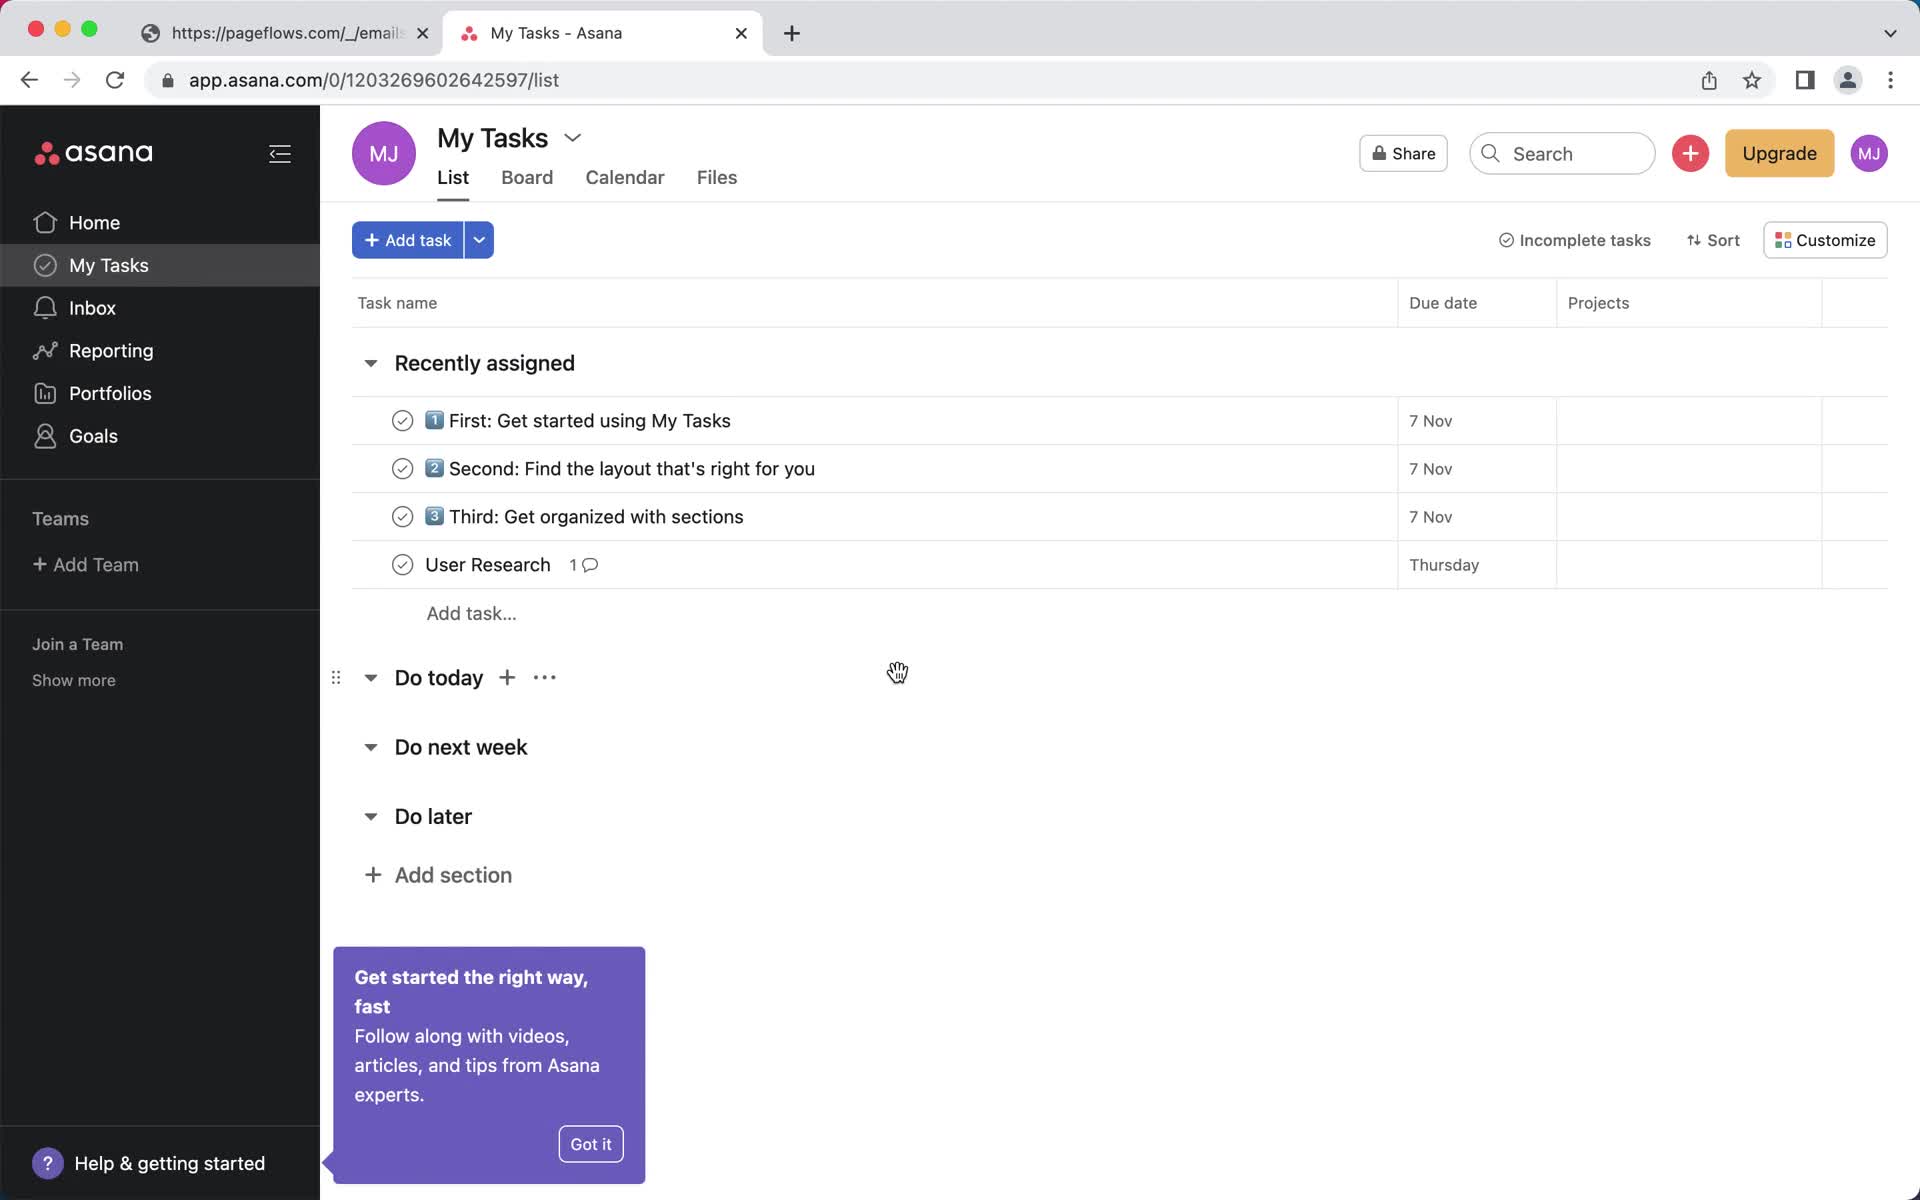The image size is (1920, 1200).
Task: Switch to the Calendar tab
Action: click(x=624, y=177)
